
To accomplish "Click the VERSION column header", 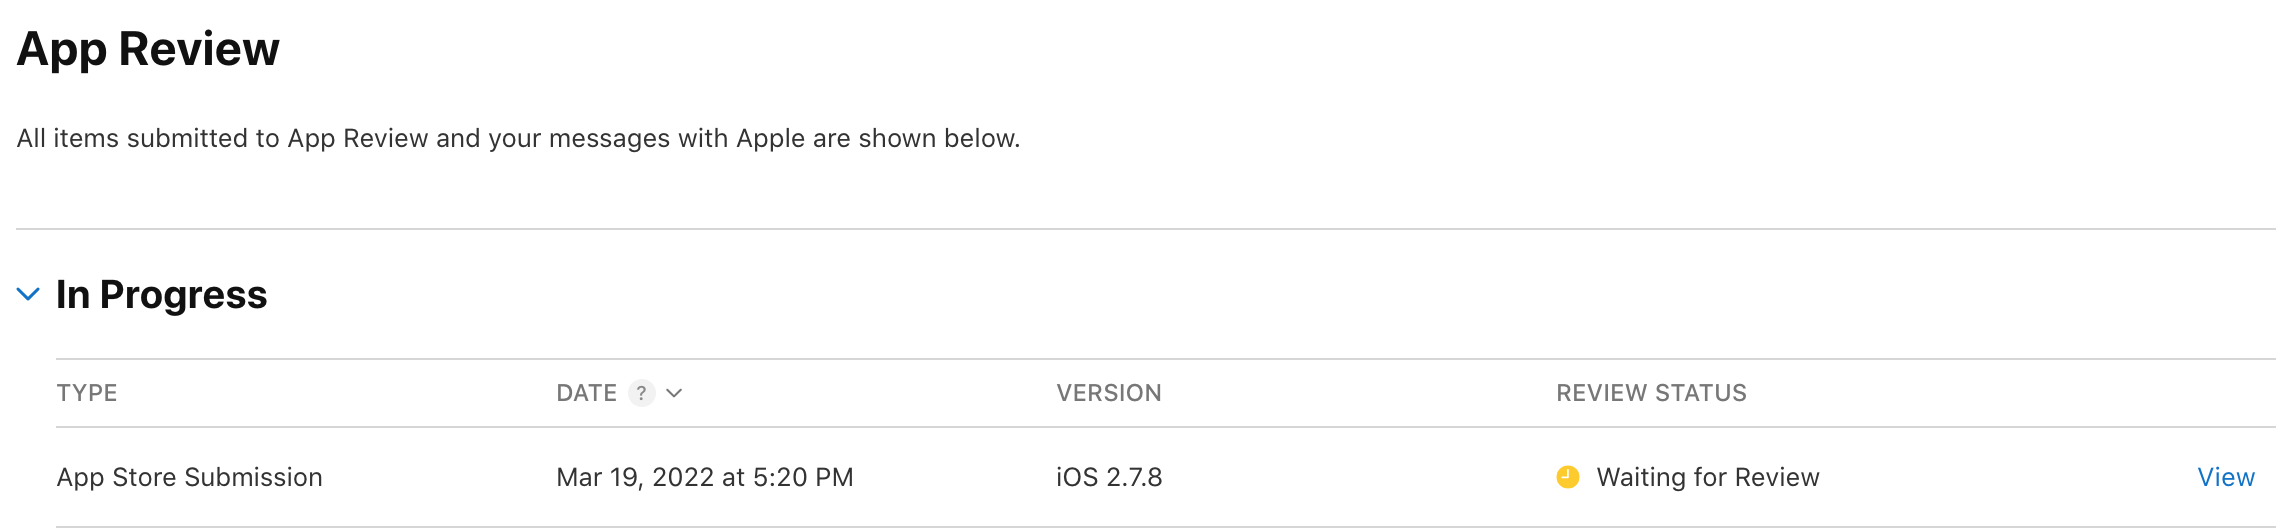I will click(x=1109, y=393).
